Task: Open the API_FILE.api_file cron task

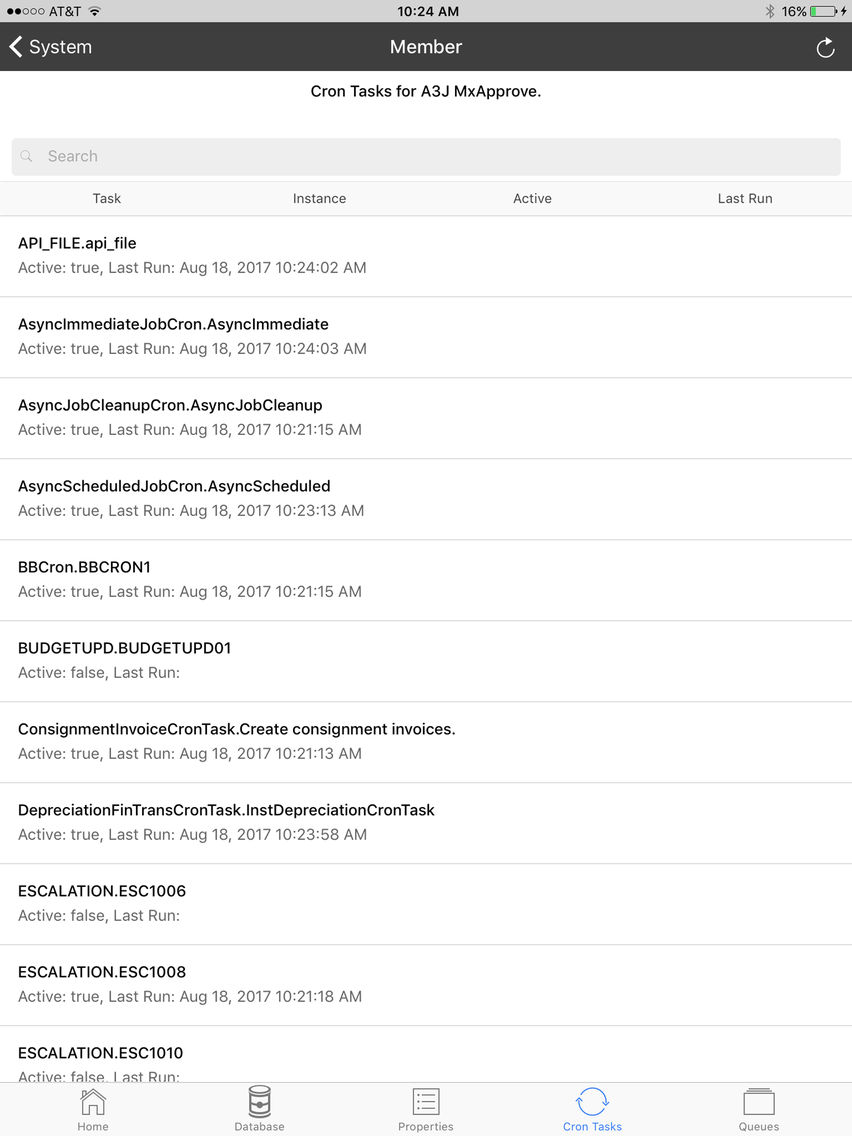Action: (x=426, y=256)
